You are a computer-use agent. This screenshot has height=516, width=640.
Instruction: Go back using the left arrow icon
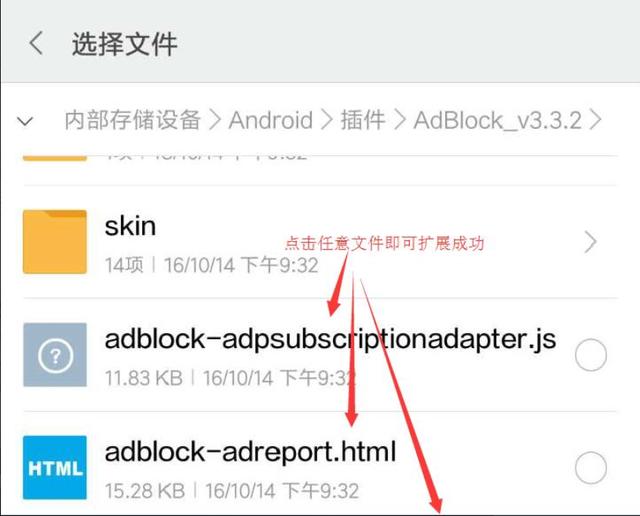(36, 43)
